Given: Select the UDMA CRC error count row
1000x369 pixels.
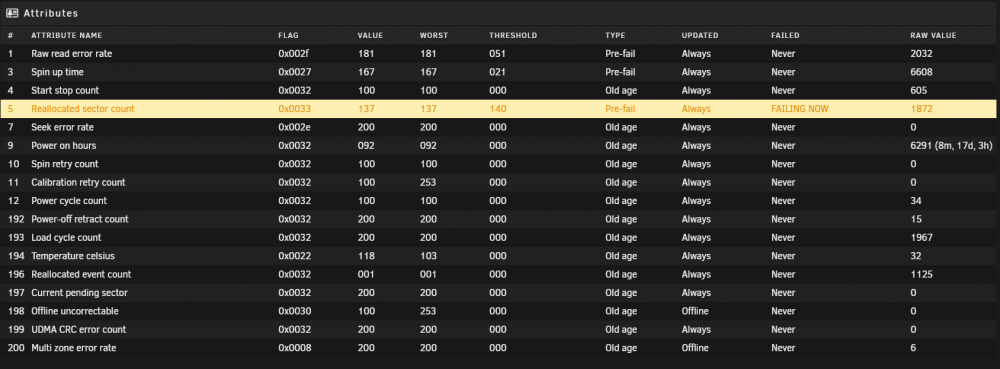Looking at the screenshot, I should click(x=500, y=329).
